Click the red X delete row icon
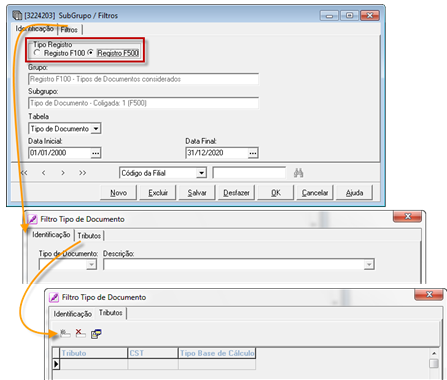Image resolution: width=447 pixels, height=380 pixels. 80,333
